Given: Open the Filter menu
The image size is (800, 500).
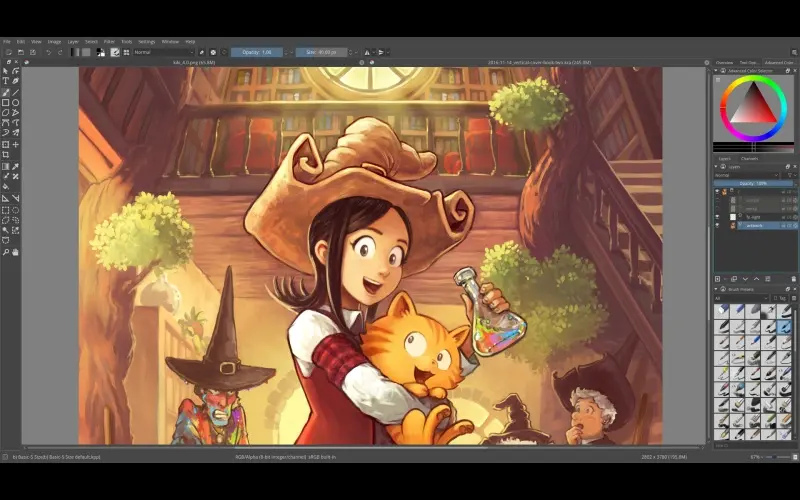Looking at the screenshot, I should tap(108, 41).
